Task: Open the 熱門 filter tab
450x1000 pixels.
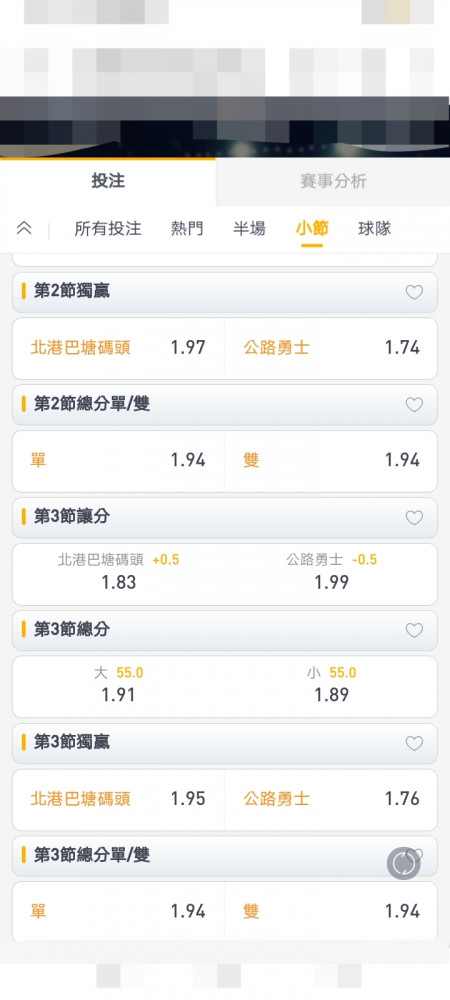Action: 187,228
